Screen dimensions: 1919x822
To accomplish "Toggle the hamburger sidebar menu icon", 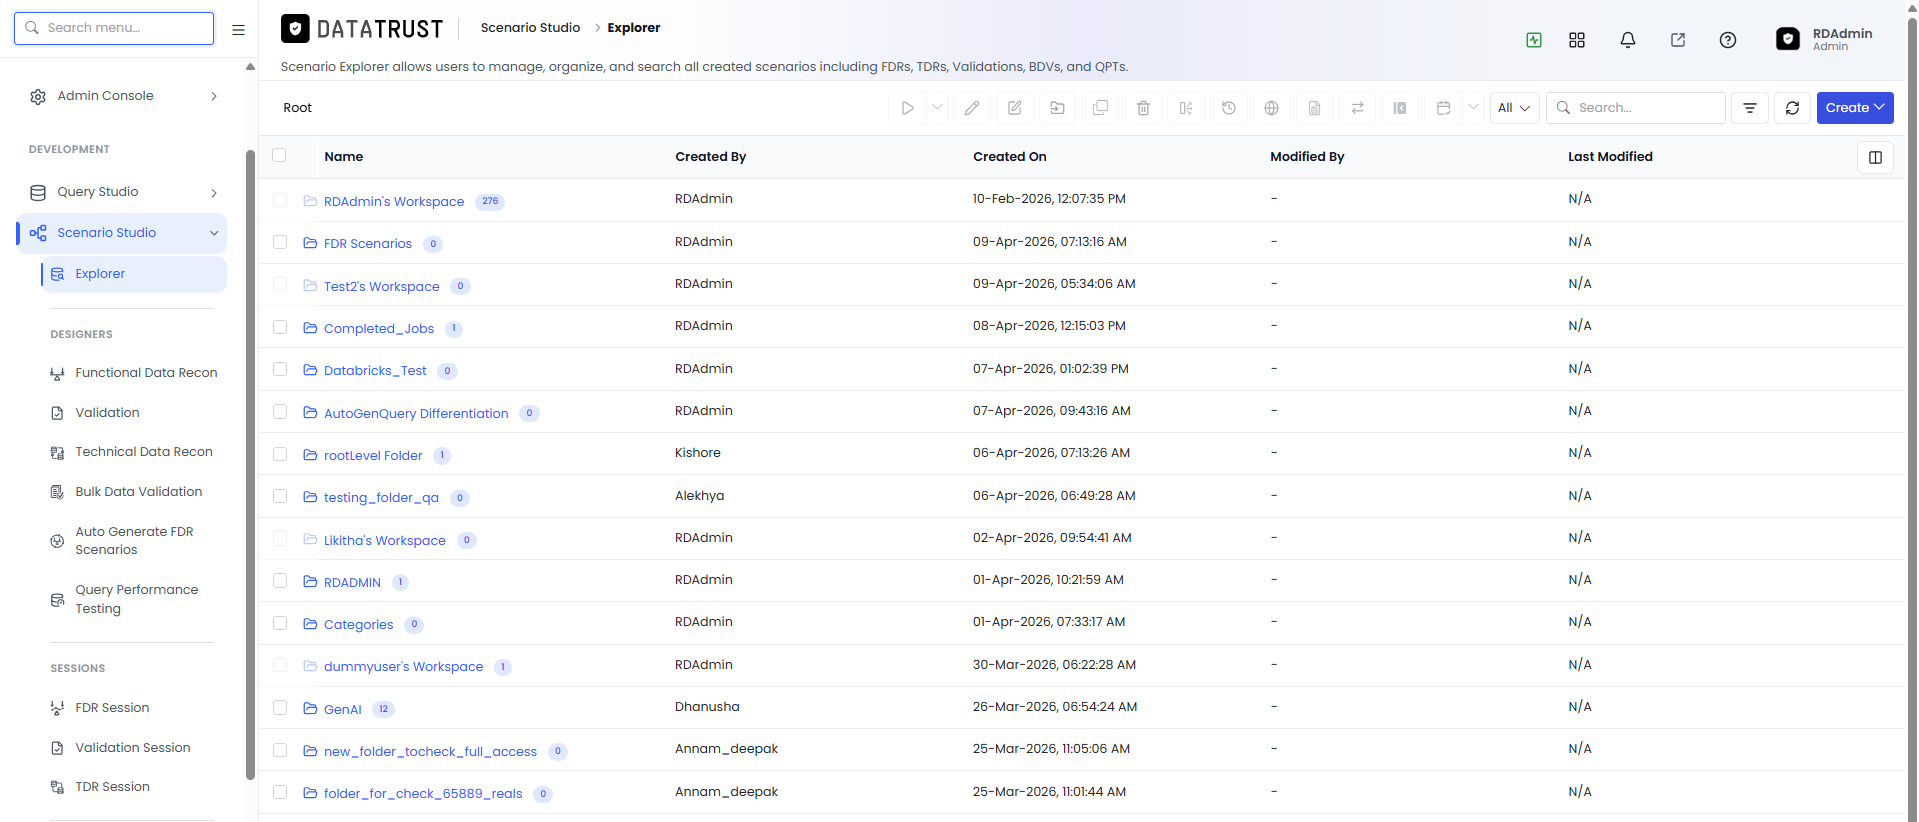I will 238,29.
